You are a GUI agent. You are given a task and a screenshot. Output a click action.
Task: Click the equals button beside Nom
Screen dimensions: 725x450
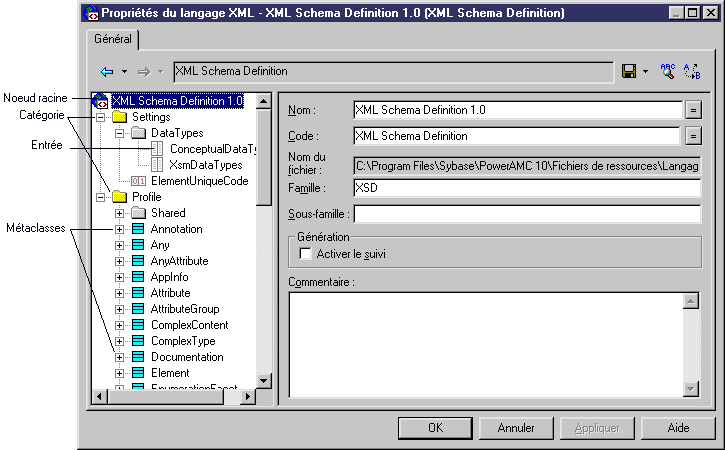(693, 110)
